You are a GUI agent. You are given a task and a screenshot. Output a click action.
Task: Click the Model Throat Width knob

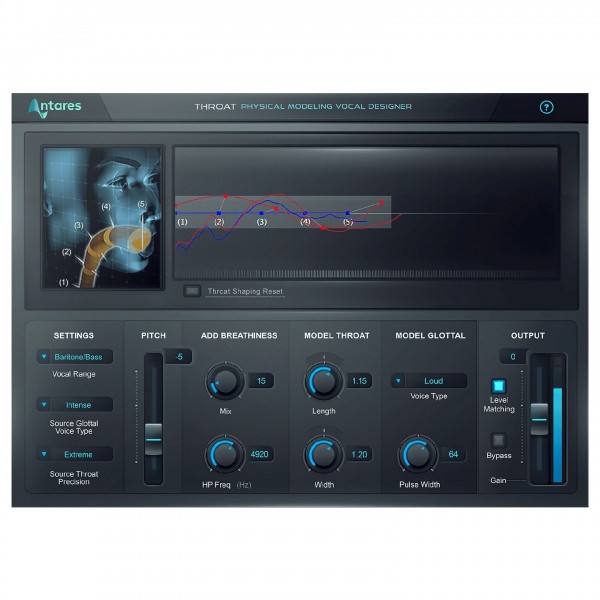(x=322, y=455)
